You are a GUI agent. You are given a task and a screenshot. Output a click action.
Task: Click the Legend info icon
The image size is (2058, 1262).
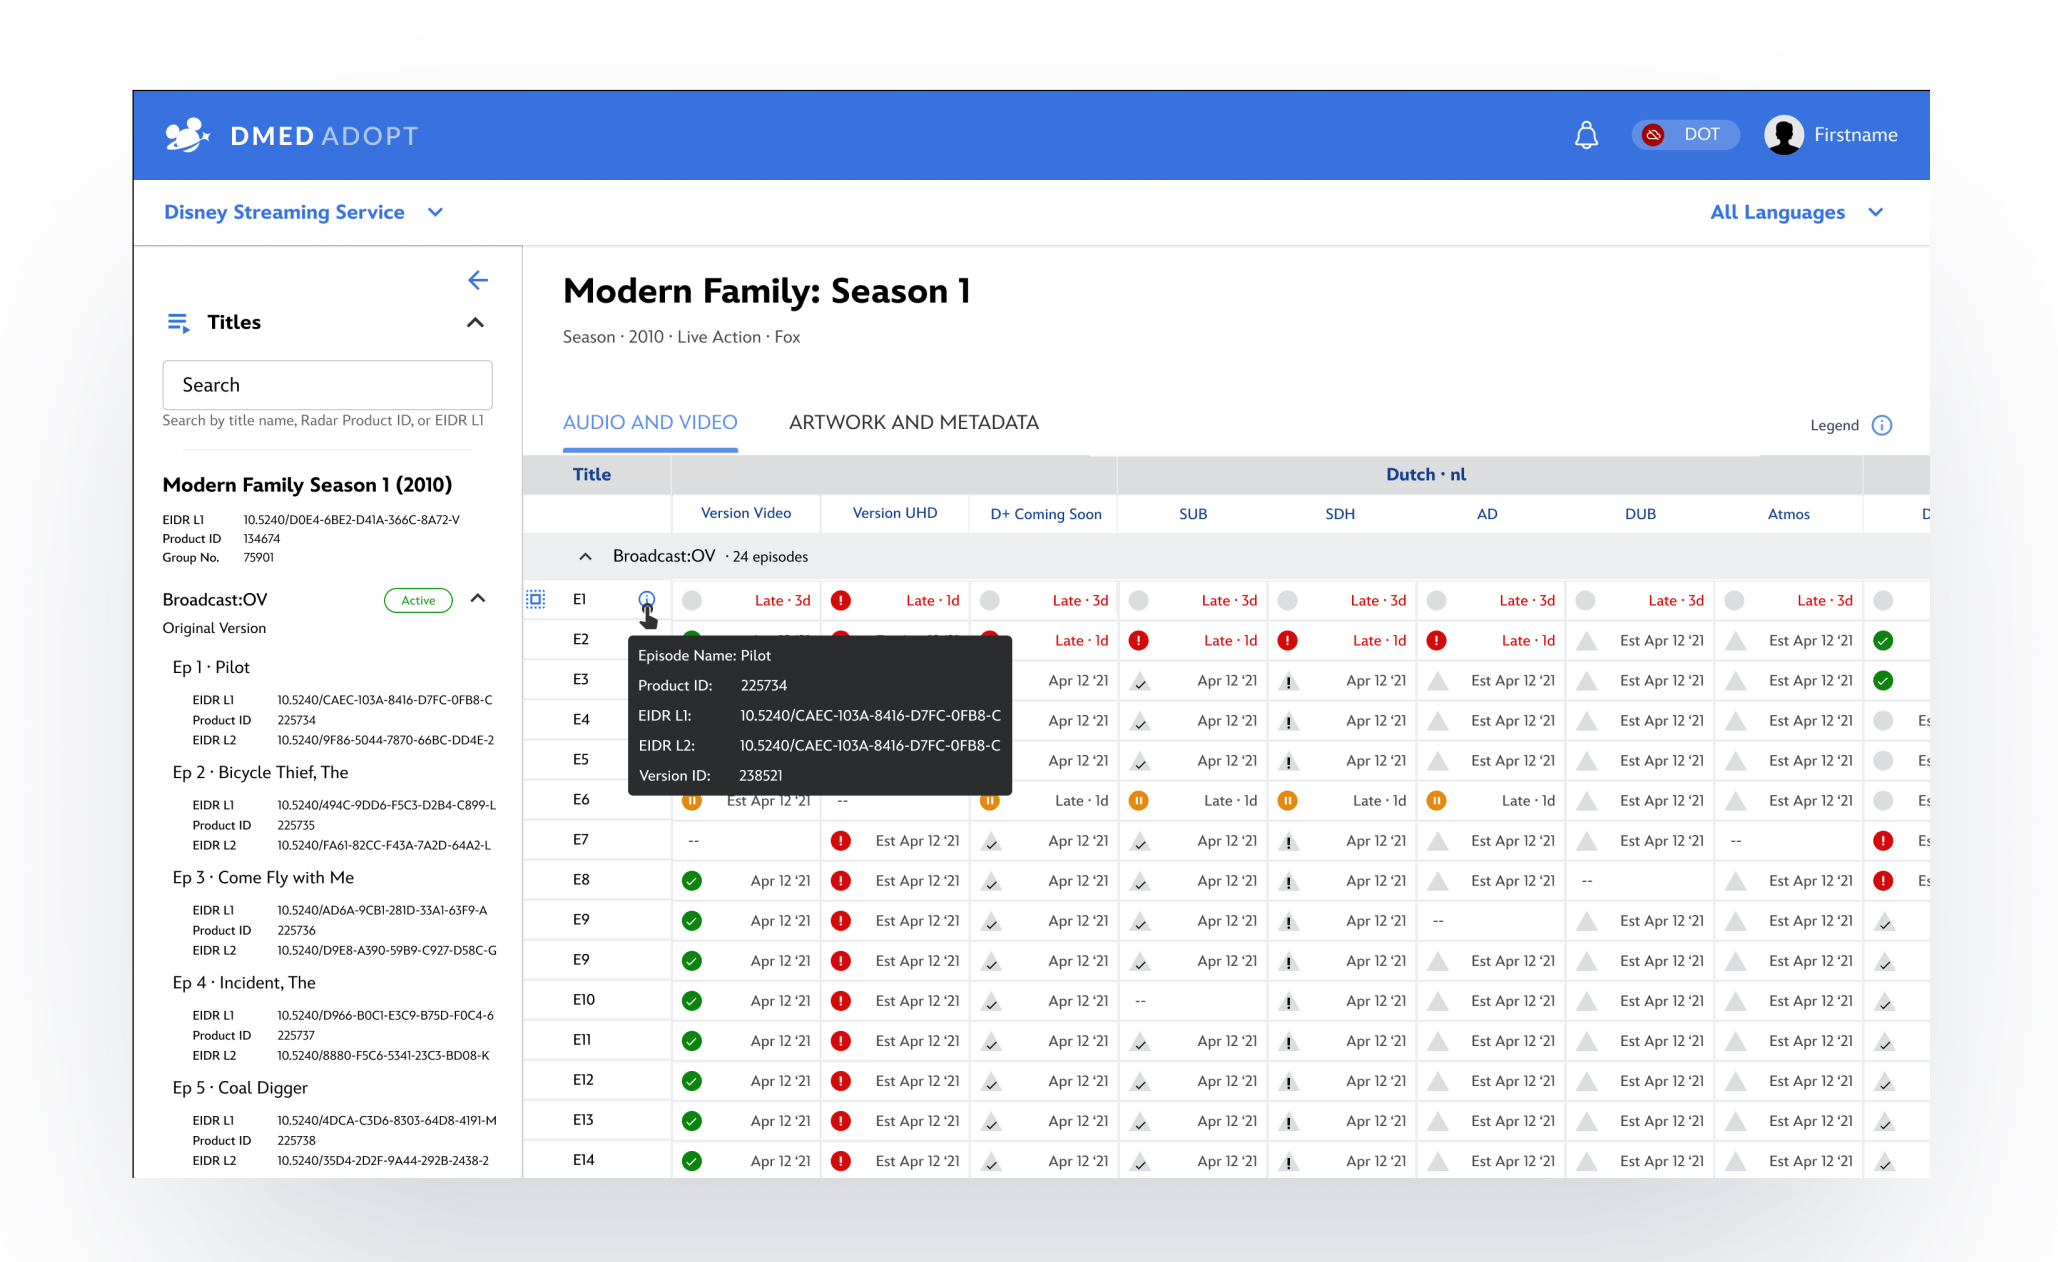coord(1882,425)
